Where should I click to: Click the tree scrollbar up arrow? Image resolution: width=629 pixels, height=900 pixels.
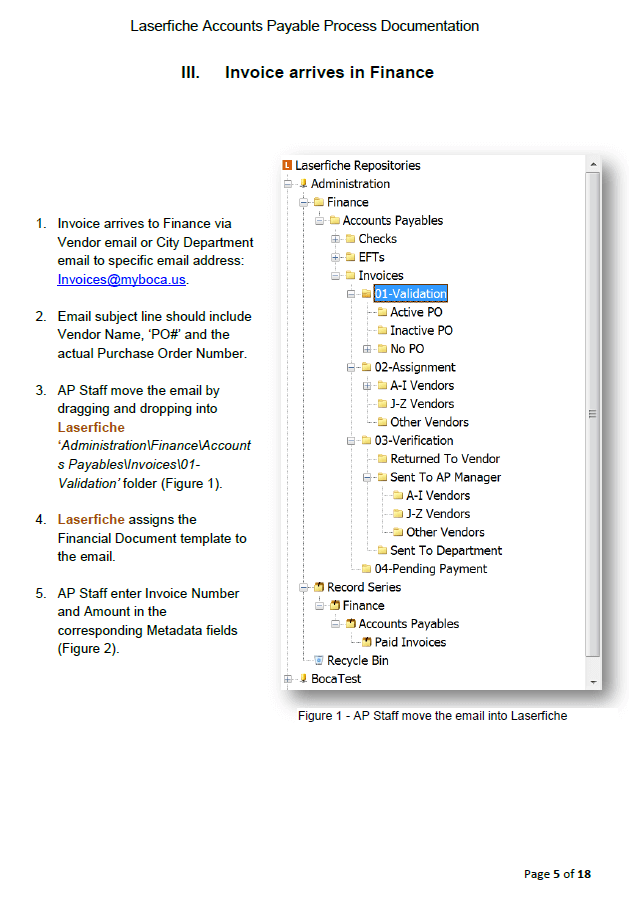click(x=593, y=165)
